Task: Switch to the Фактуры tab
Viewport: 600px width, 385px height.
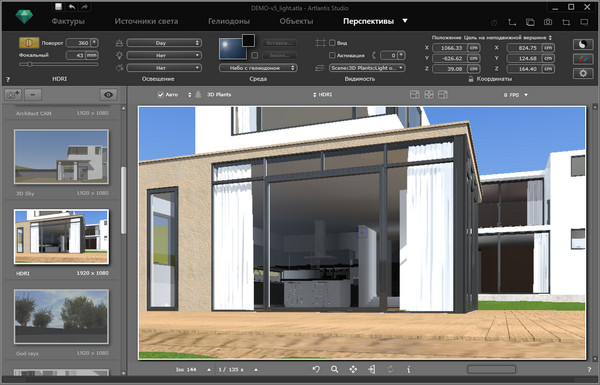Action: coord(68,21)
